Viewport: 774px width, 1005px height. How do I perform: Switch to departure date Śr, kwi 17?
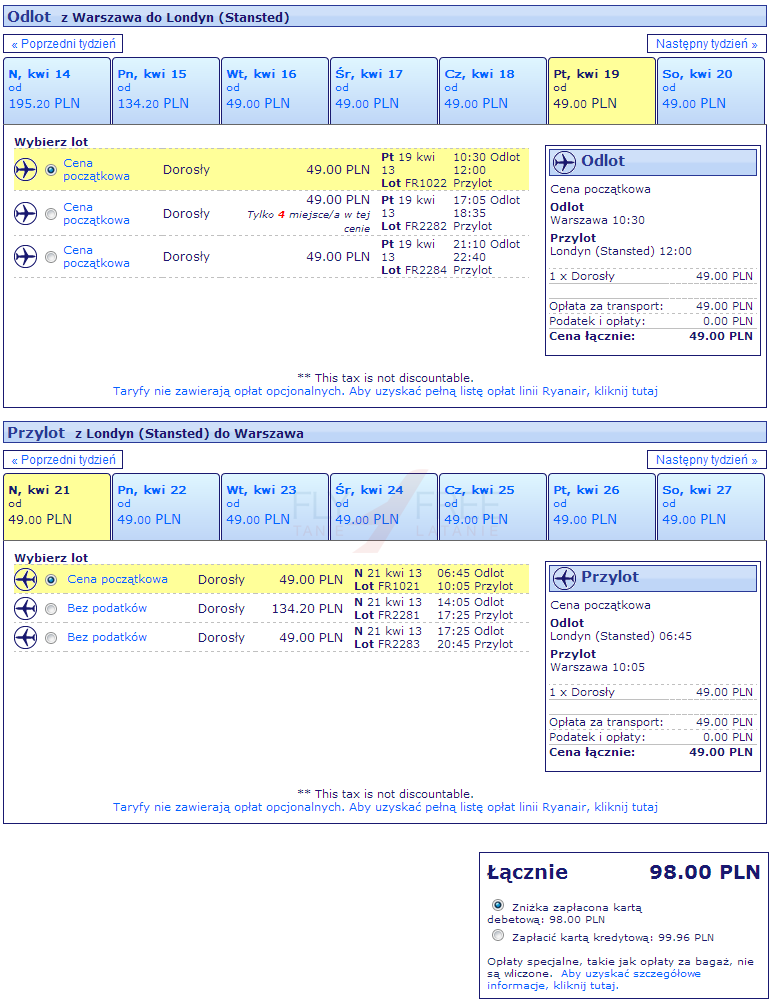point(384,90)
